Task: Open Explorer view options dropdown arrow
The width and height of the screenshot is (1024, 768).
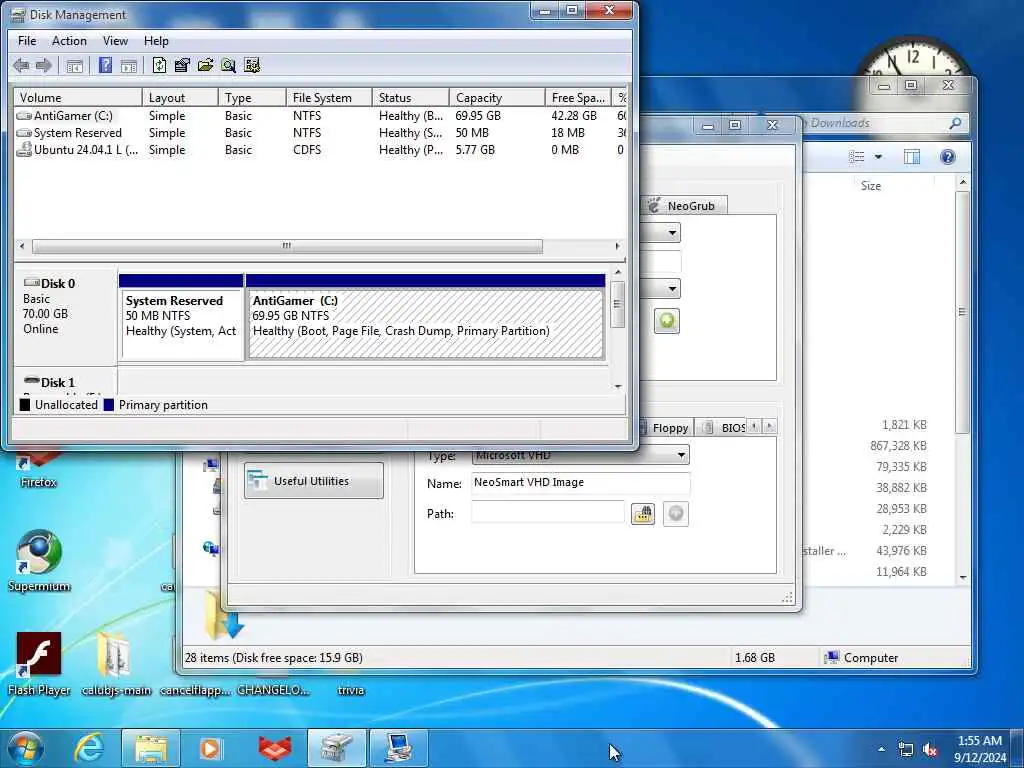Action: (x=878, y=157)
